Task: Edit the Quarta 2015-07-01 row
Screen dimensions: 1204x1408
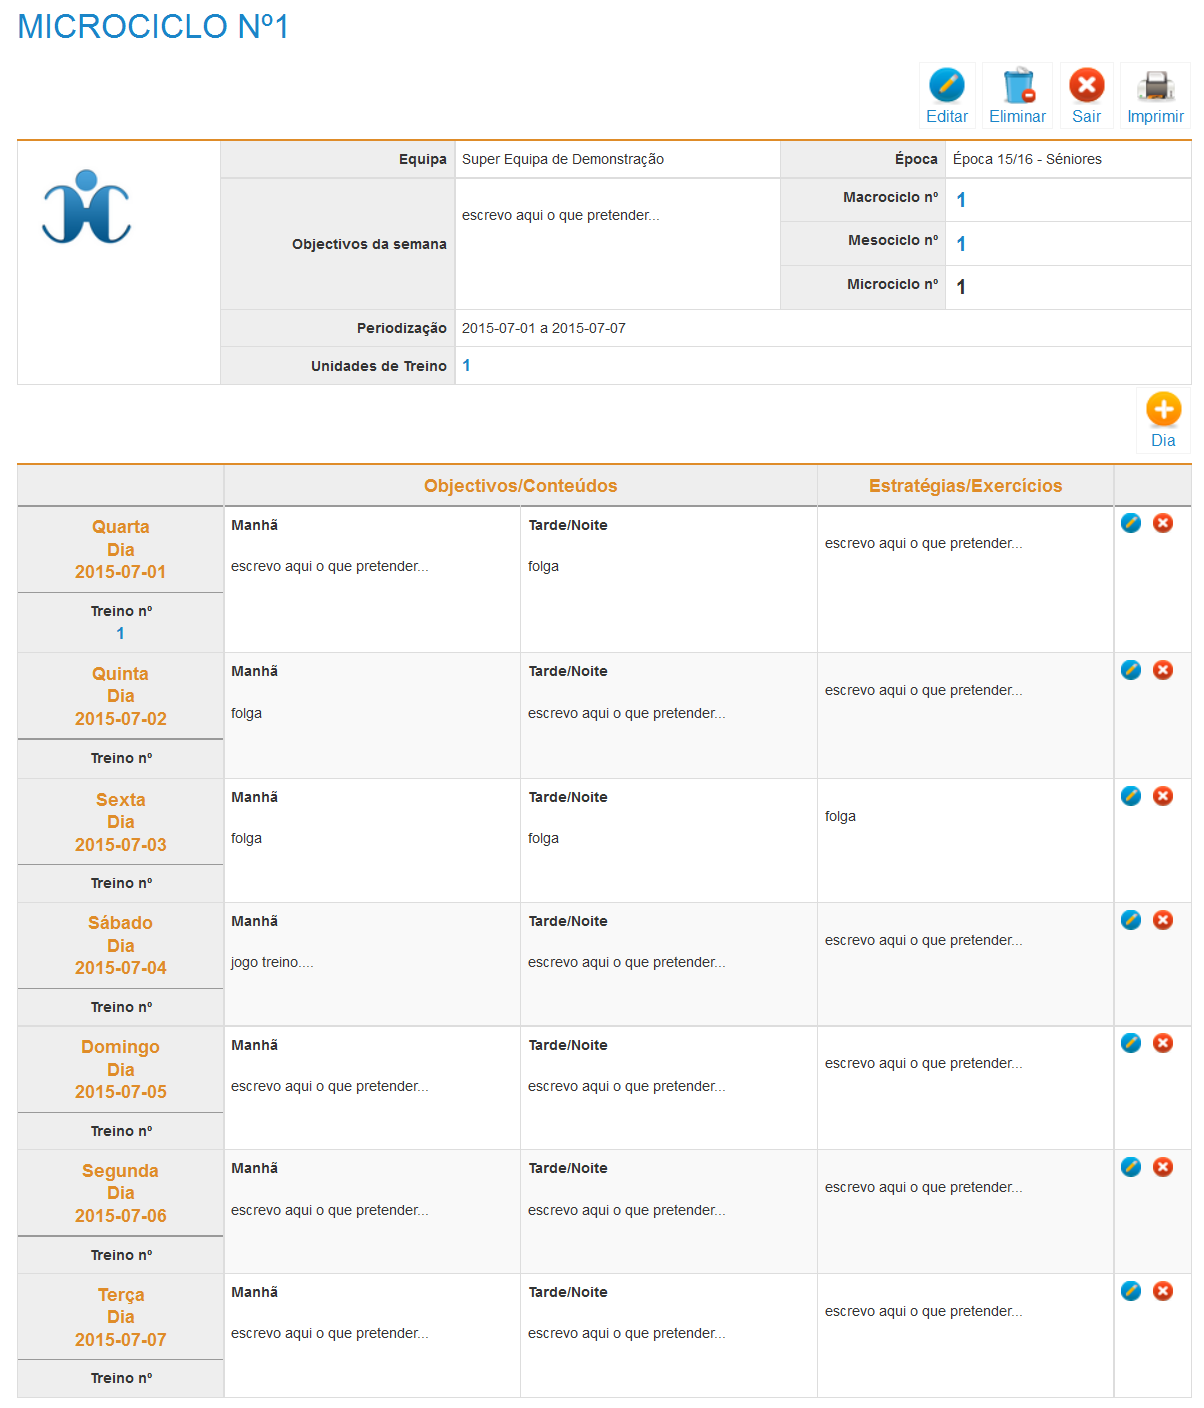Action: pyautogui.click(x=1131, y=523)
